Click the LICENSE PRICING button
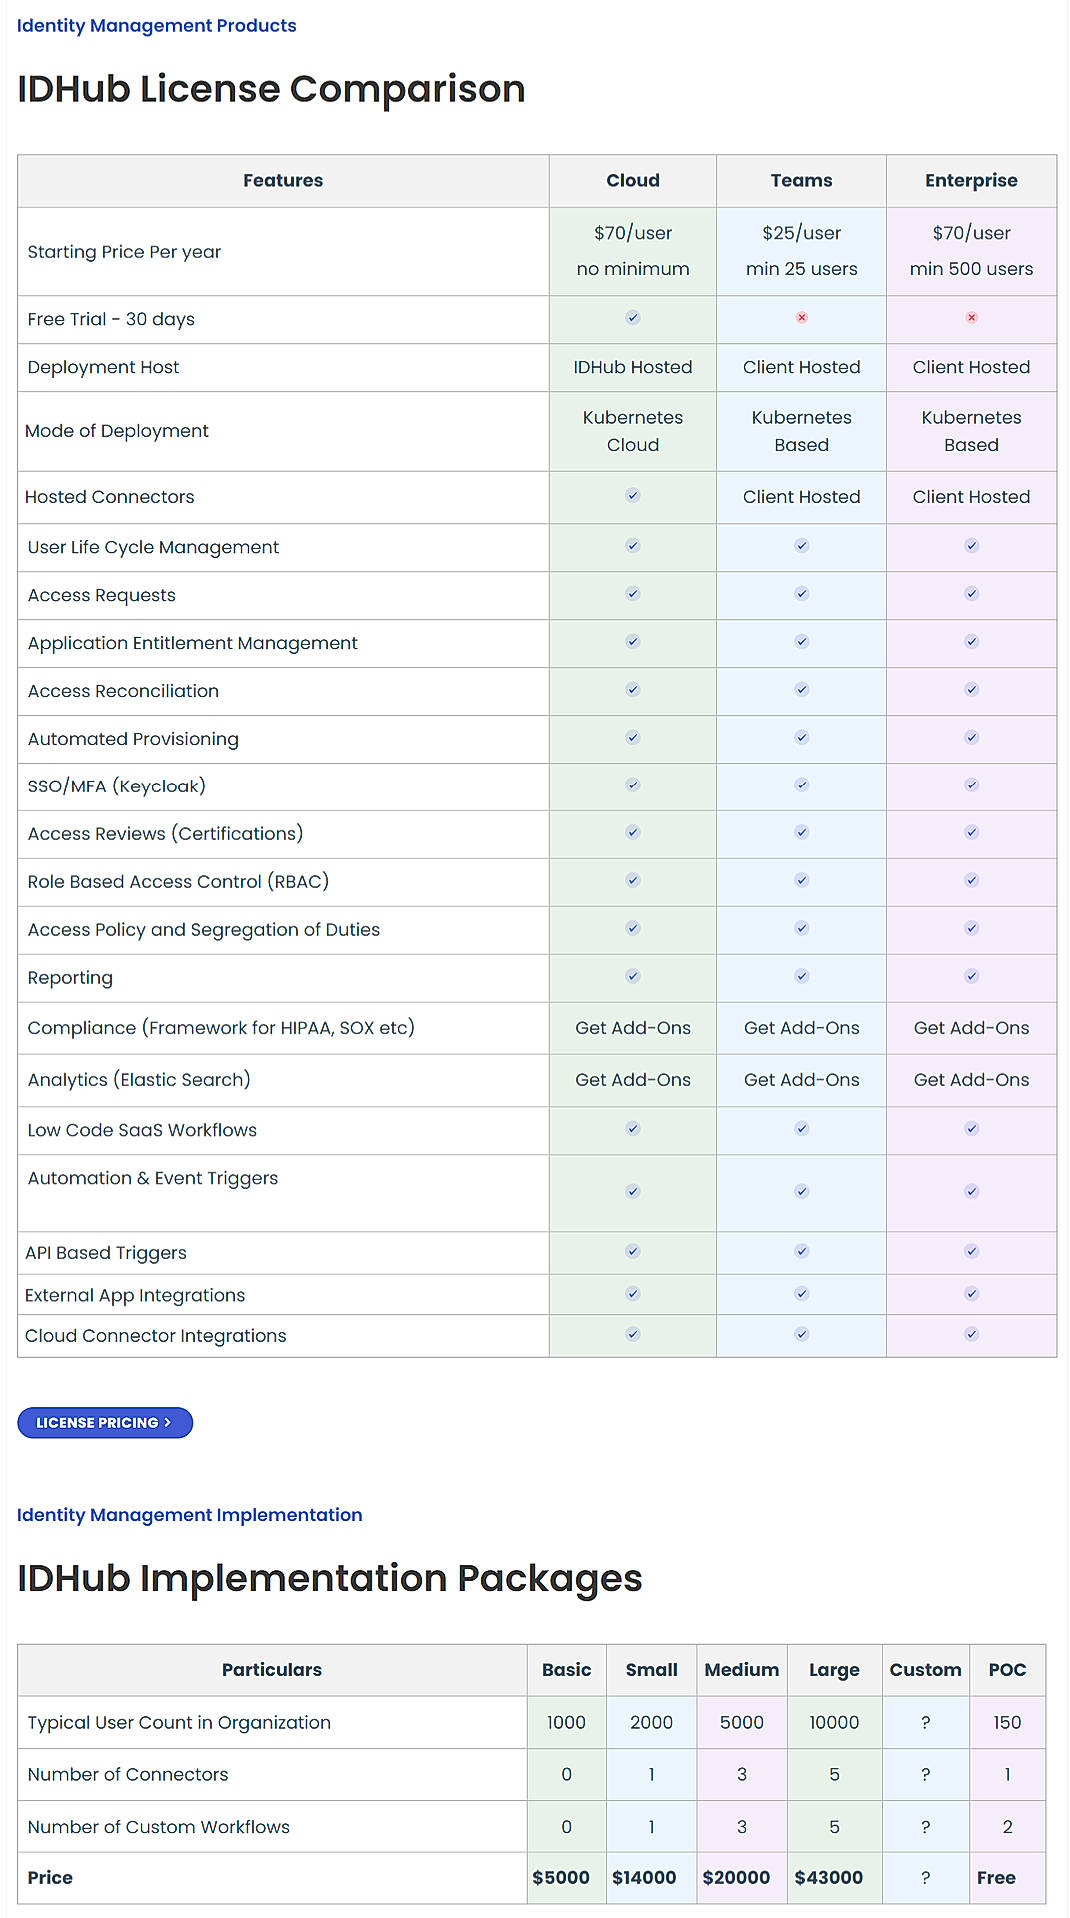The height and width of the screenshot is (1918, 1070). 105,1422
